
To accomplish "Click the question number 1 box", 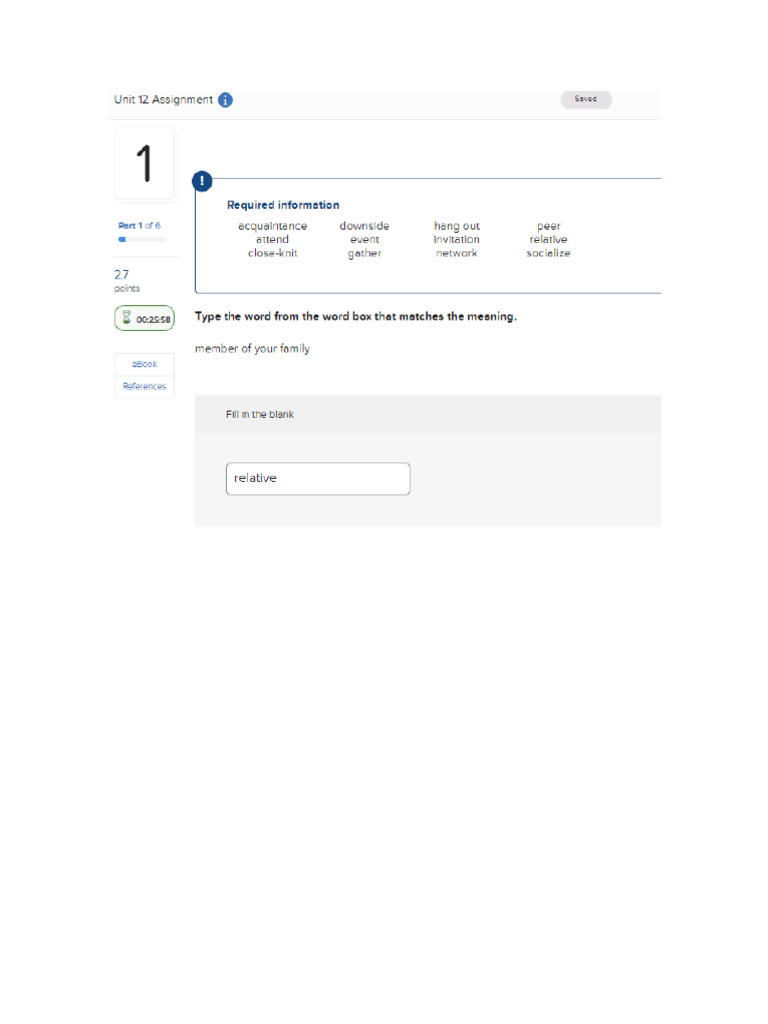I will (x=144, y=163).
